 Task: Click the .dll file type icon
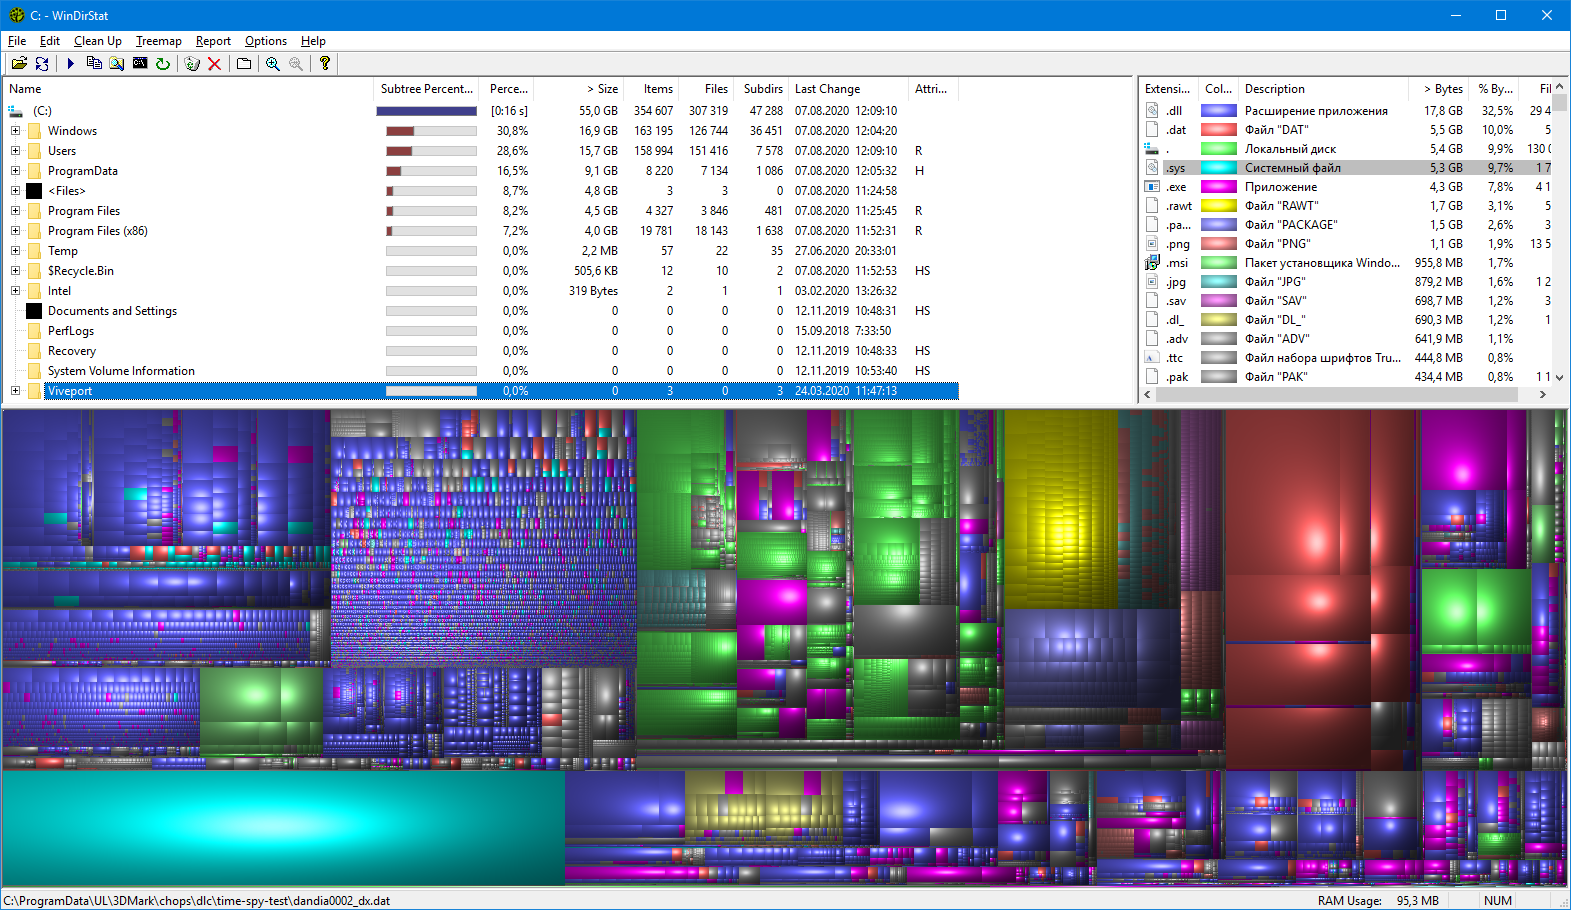(x=1152, y=111)
